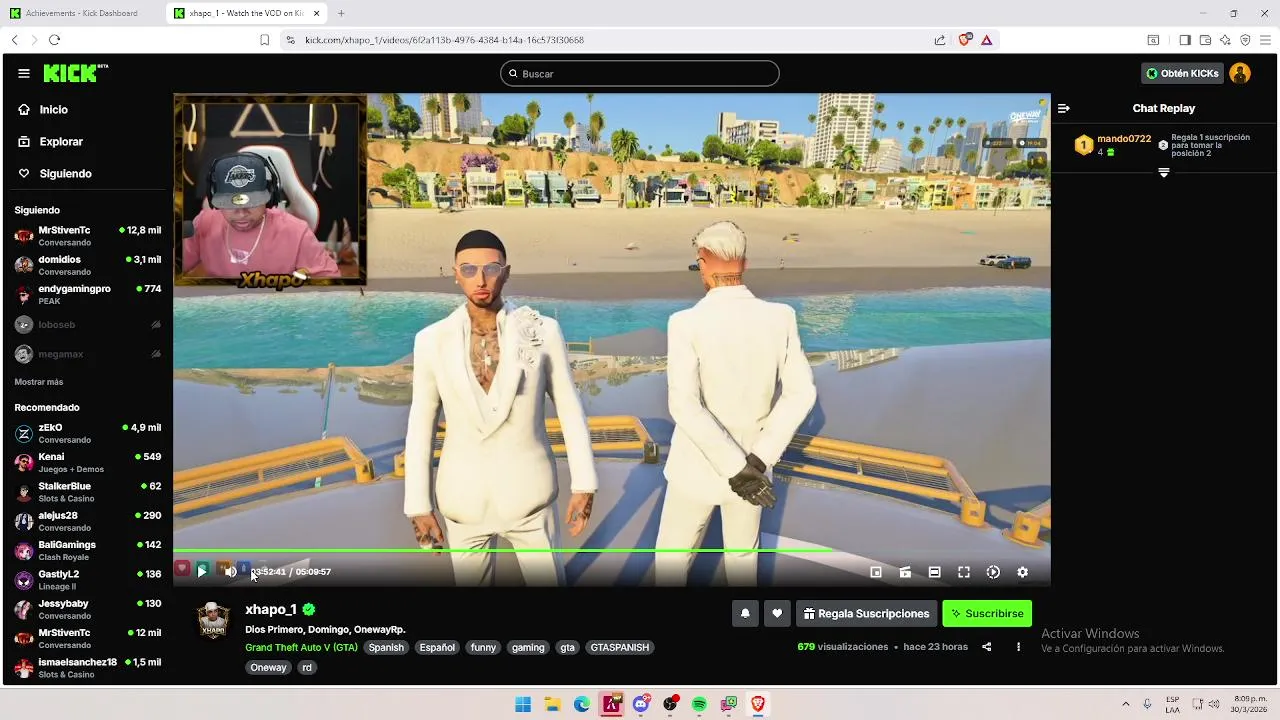Click the playback speed icon
The height and width of the screenshot is (720, 1280).
(x=993, y=572)
